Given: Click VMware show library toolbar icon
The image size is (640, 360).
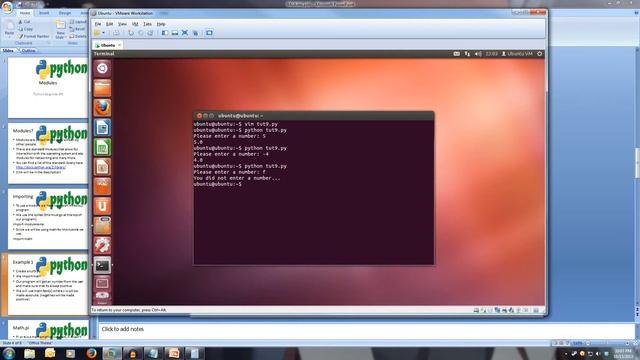Looking at the screenshot, I should pos(164,33).
